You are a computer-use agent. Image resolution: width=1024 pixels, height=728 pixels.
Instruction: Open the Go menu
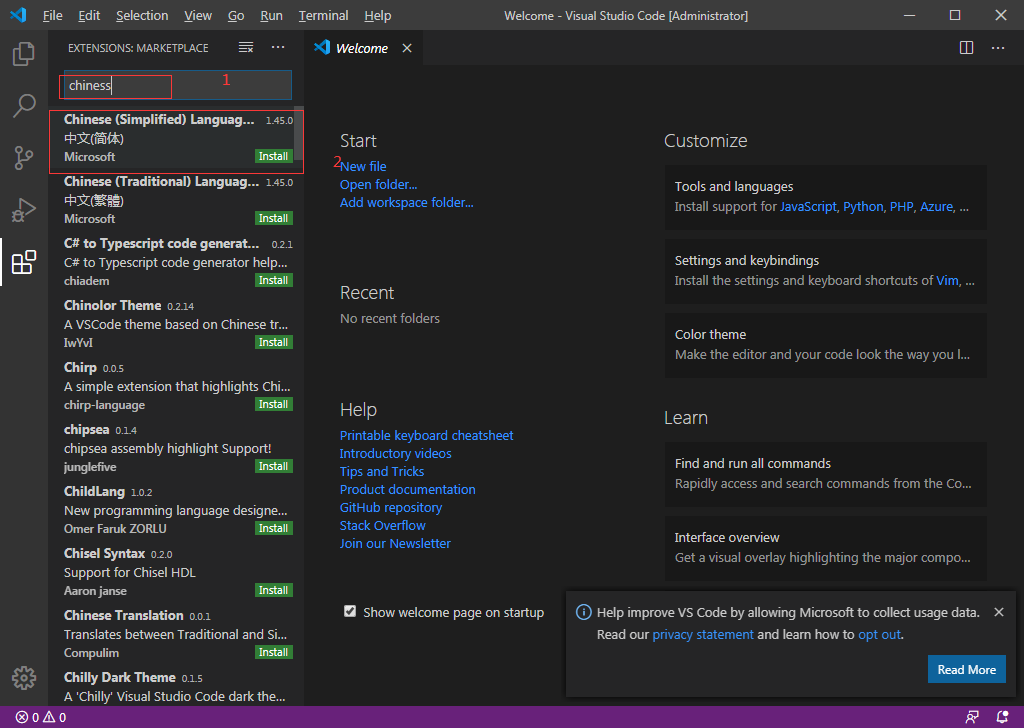coord(236,15)
